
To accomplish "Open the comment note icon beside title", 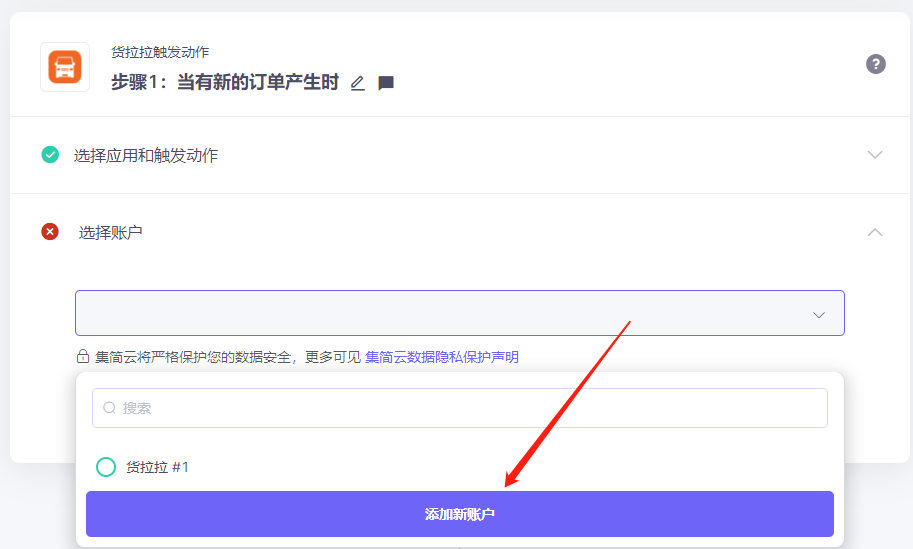I will coord(386,83).
